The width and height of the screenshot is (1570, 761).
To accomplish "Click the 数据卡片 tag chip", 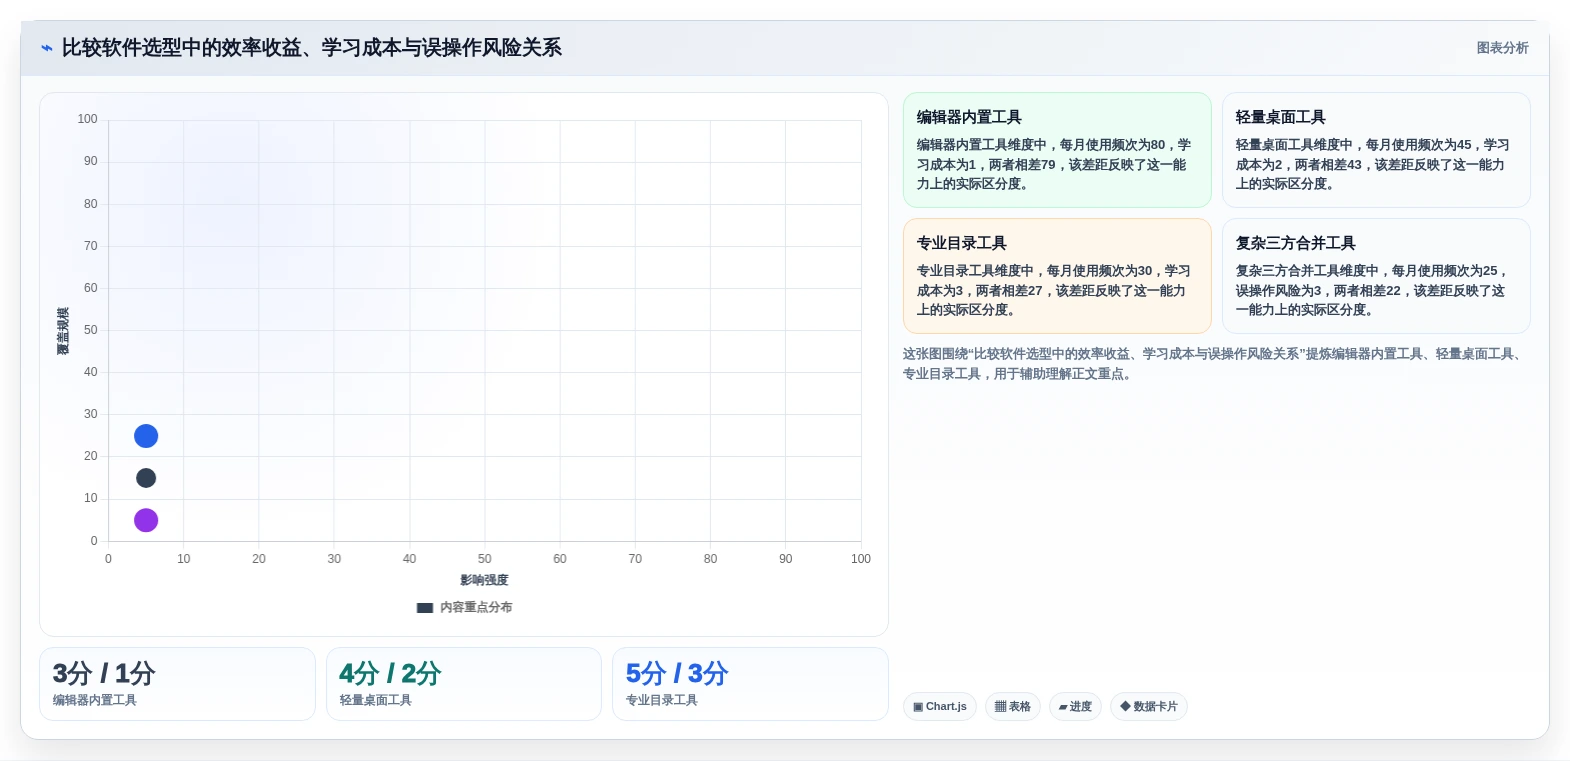I will pos(1149,706).
